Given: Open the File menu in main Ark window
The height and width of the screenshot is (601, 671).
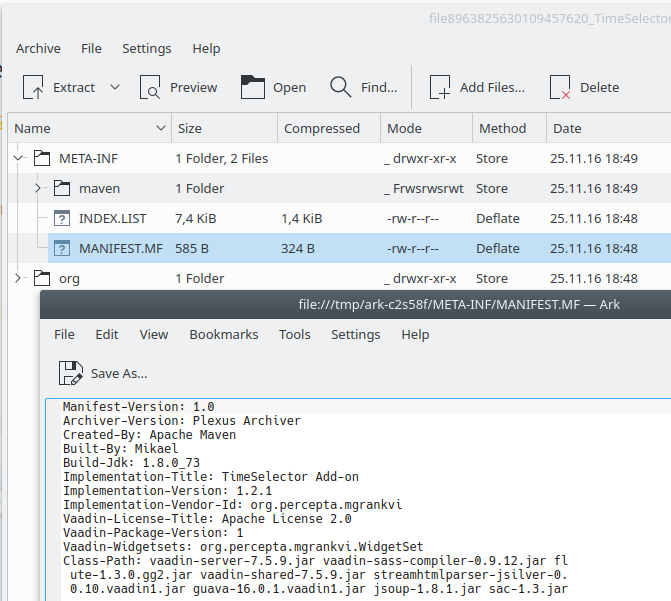Looking at the screenshot, I should tap(92, 48).
